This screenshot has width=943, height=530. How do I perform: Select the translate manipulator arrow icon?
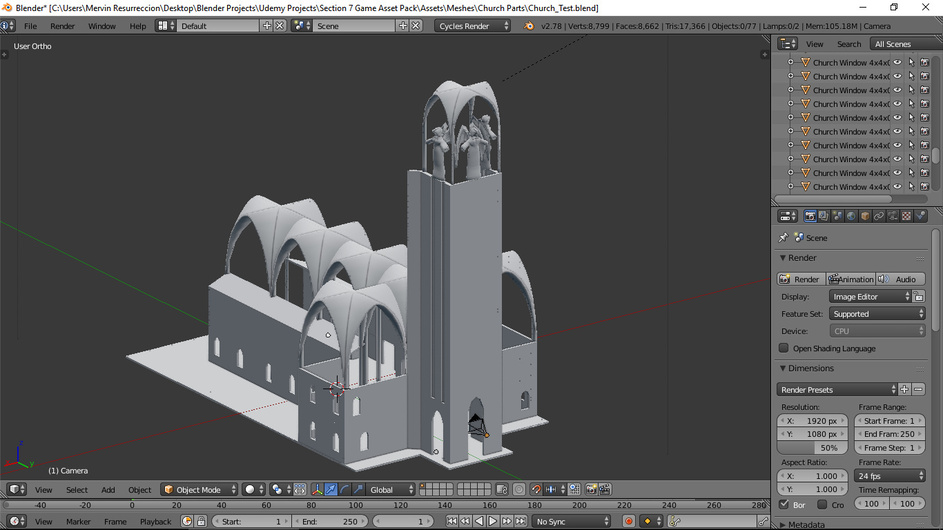331,490
